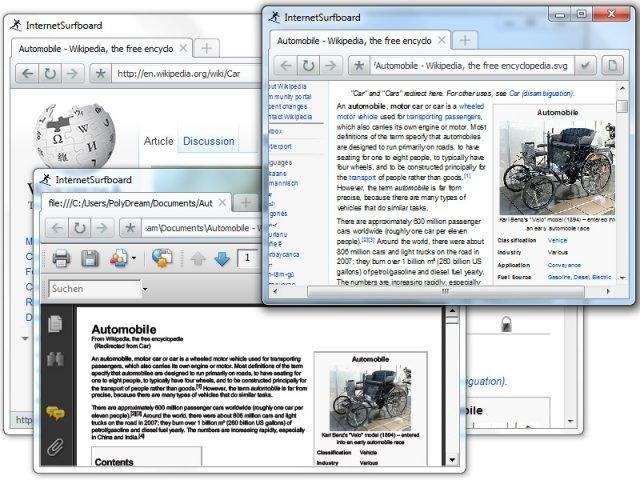Screen dimensions: 640x480
Task: Click PDF viewer scroll down arrow
Action: (452, 460)
